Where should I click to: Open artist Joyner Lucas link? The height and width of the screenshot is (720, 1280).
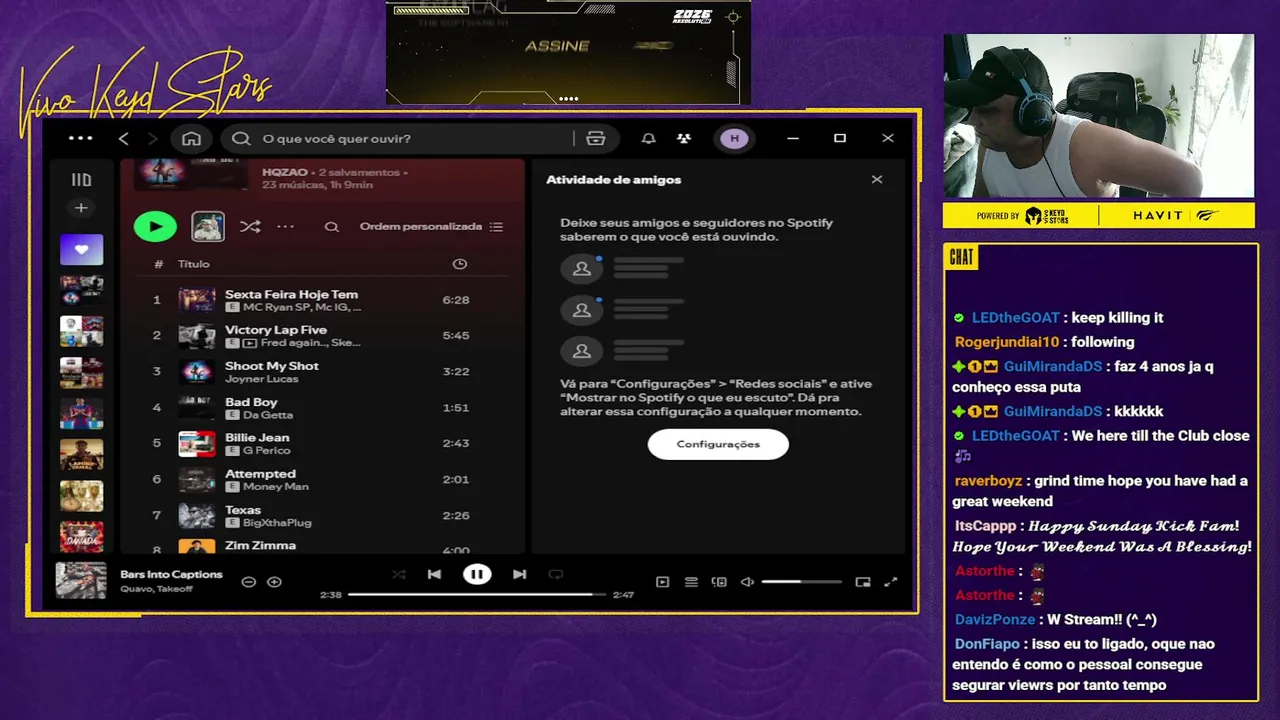pos(262,379)
